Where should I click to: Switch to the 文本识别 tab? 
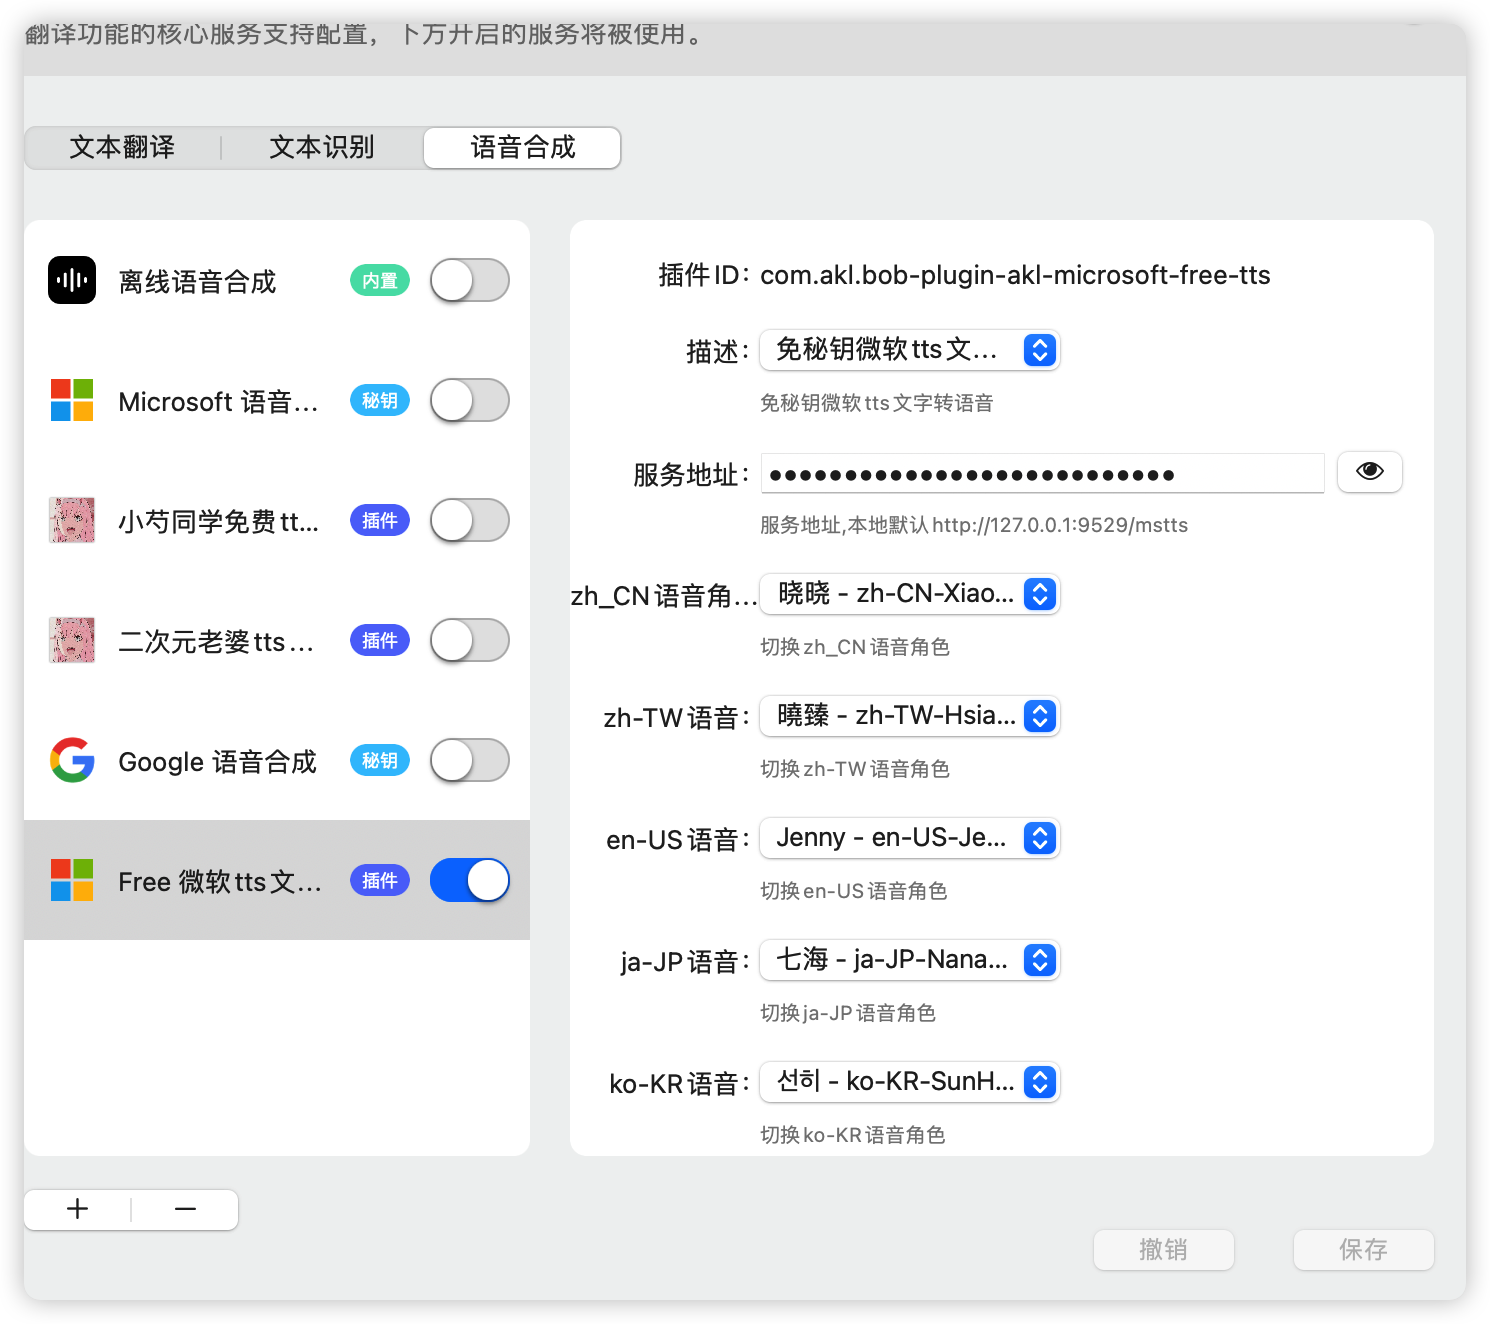(322, 148)
